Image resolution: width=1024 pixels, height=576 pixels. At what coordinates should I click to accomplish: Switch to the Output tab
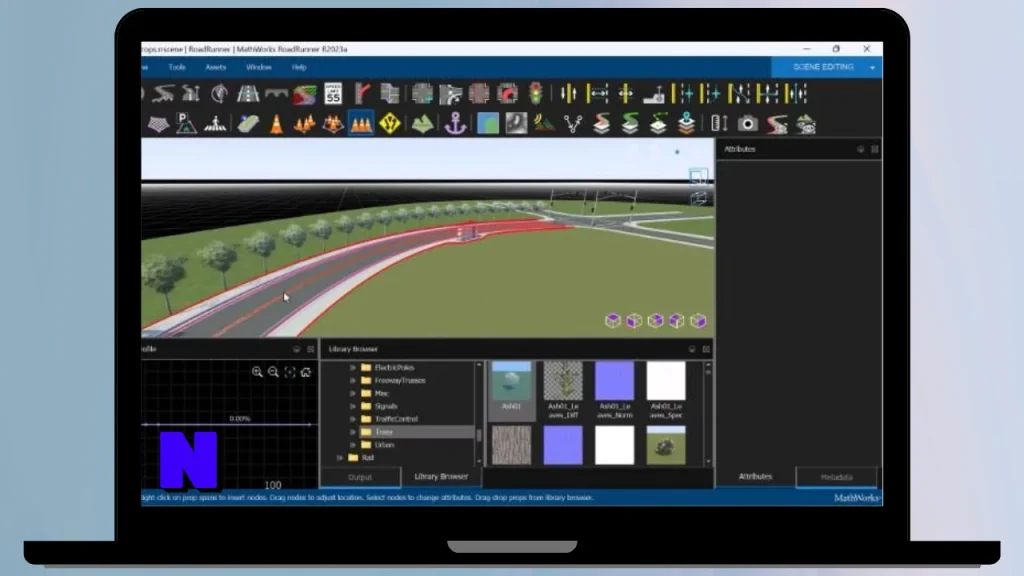(x=360, y=477)
